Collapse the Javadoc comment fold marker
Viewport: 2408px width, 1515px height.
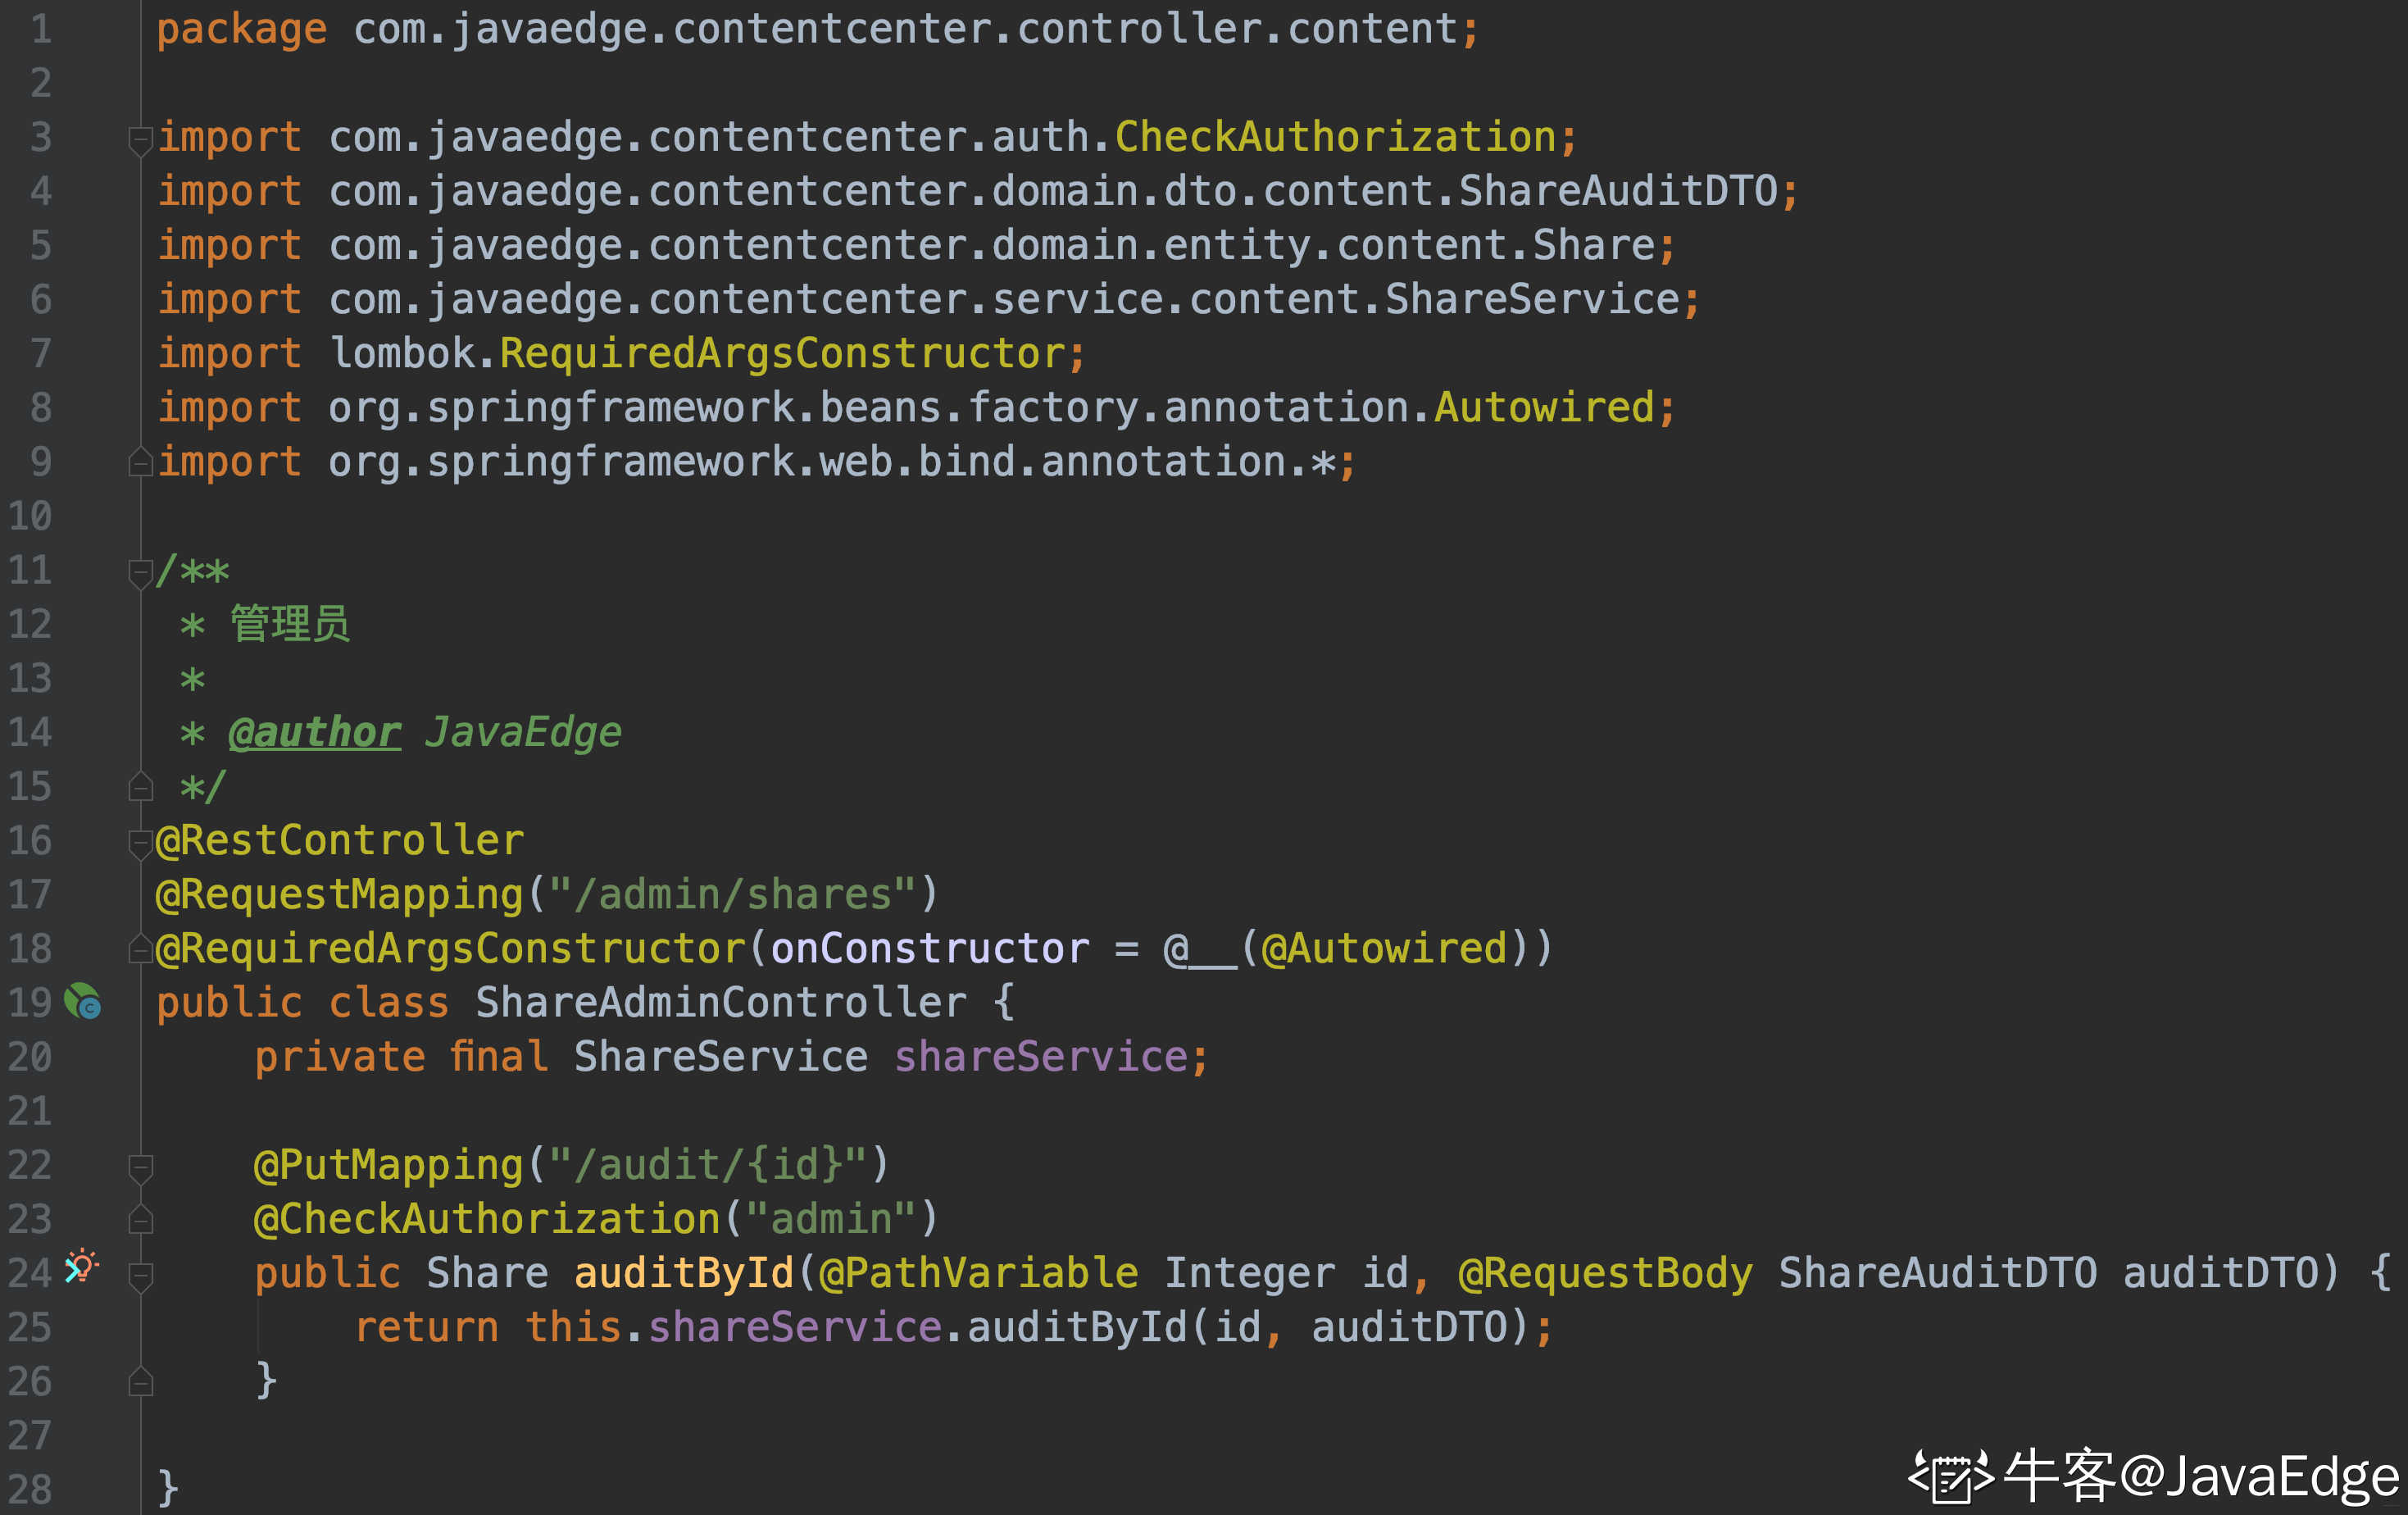pyautogui.click(x=140, y=573)
